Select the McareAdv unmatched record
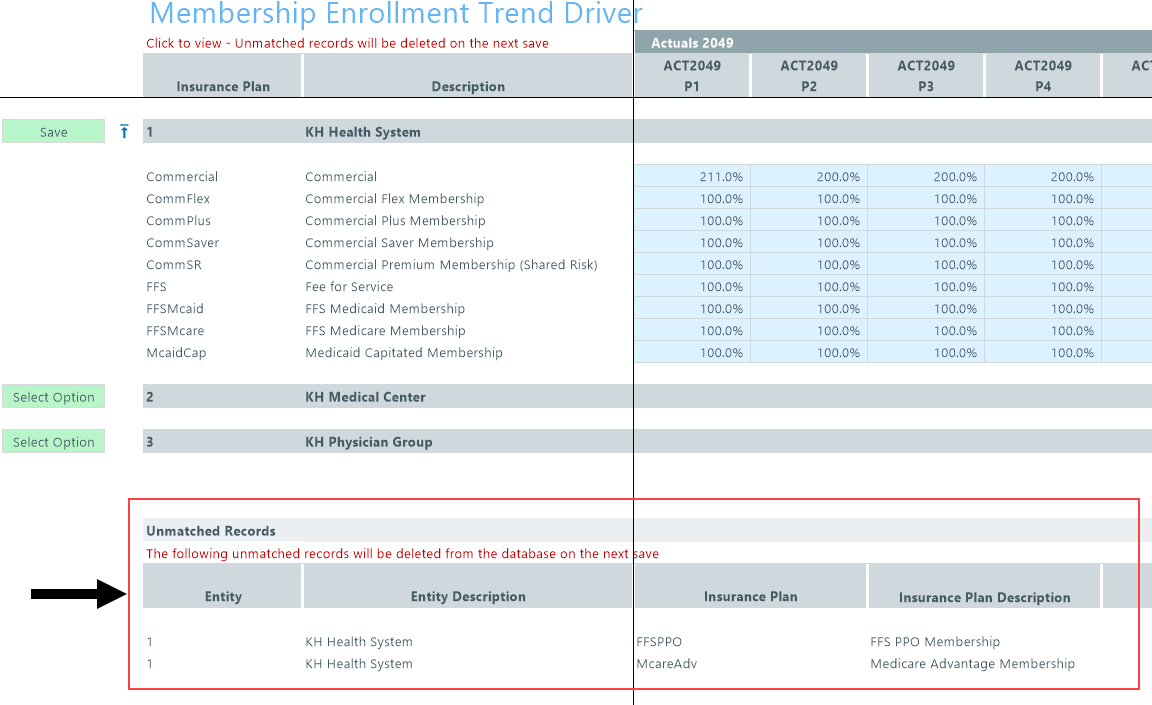Image resolution: width=1152 pixels, height=705 pixels. [666, 663]
